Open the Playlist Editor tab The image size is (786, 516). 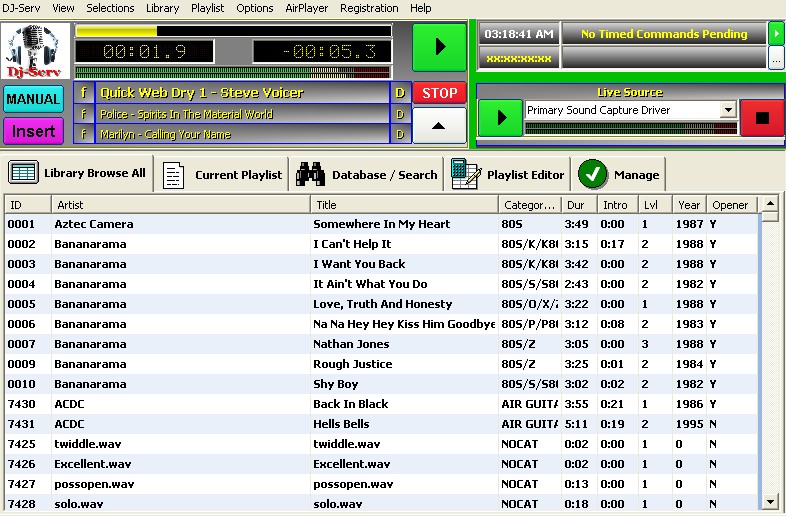click(x=507, y=175)
